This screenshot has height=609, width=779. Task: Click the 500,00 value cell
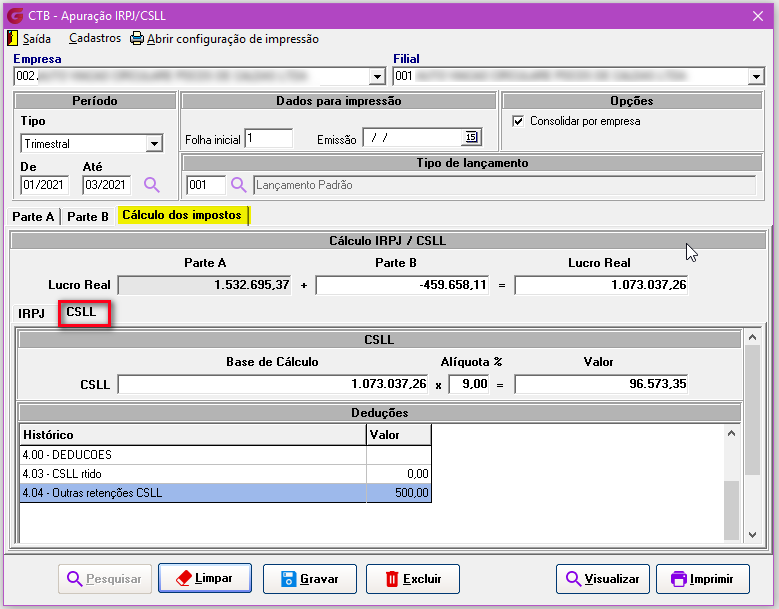pos(398,493)
